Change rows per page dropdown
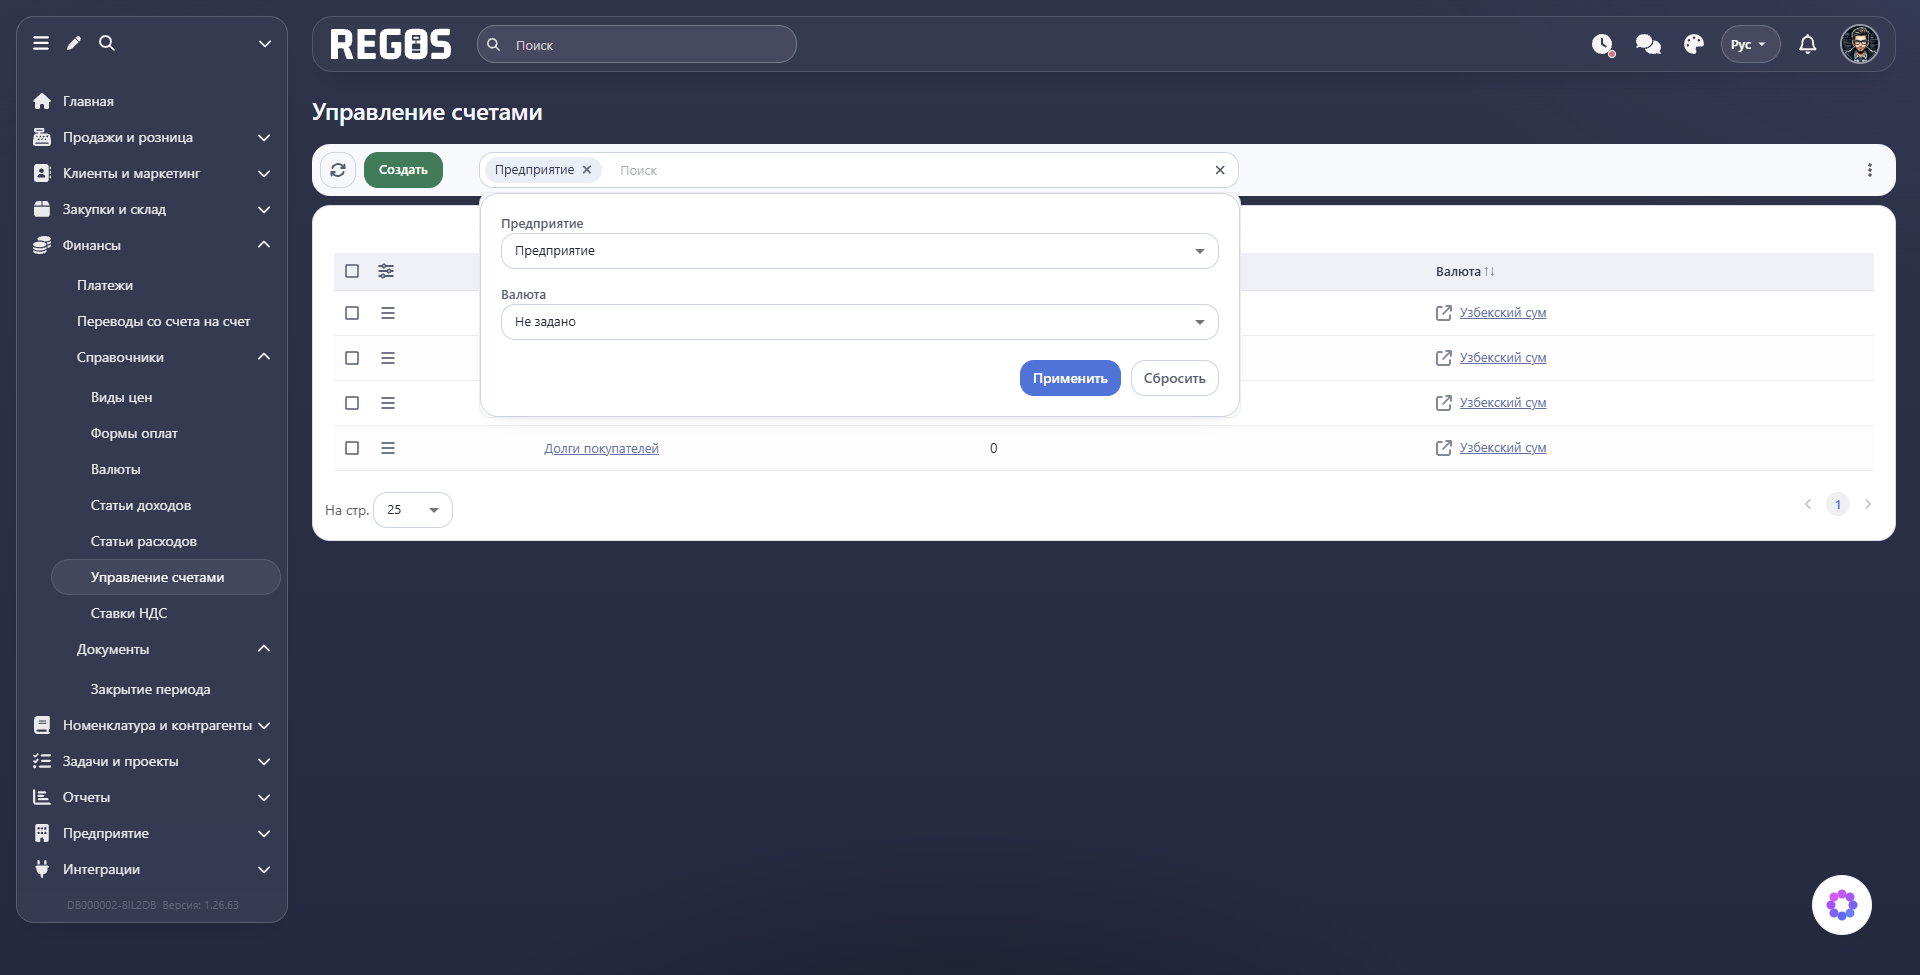This screenshot has width=1920, height=975. 413,510
